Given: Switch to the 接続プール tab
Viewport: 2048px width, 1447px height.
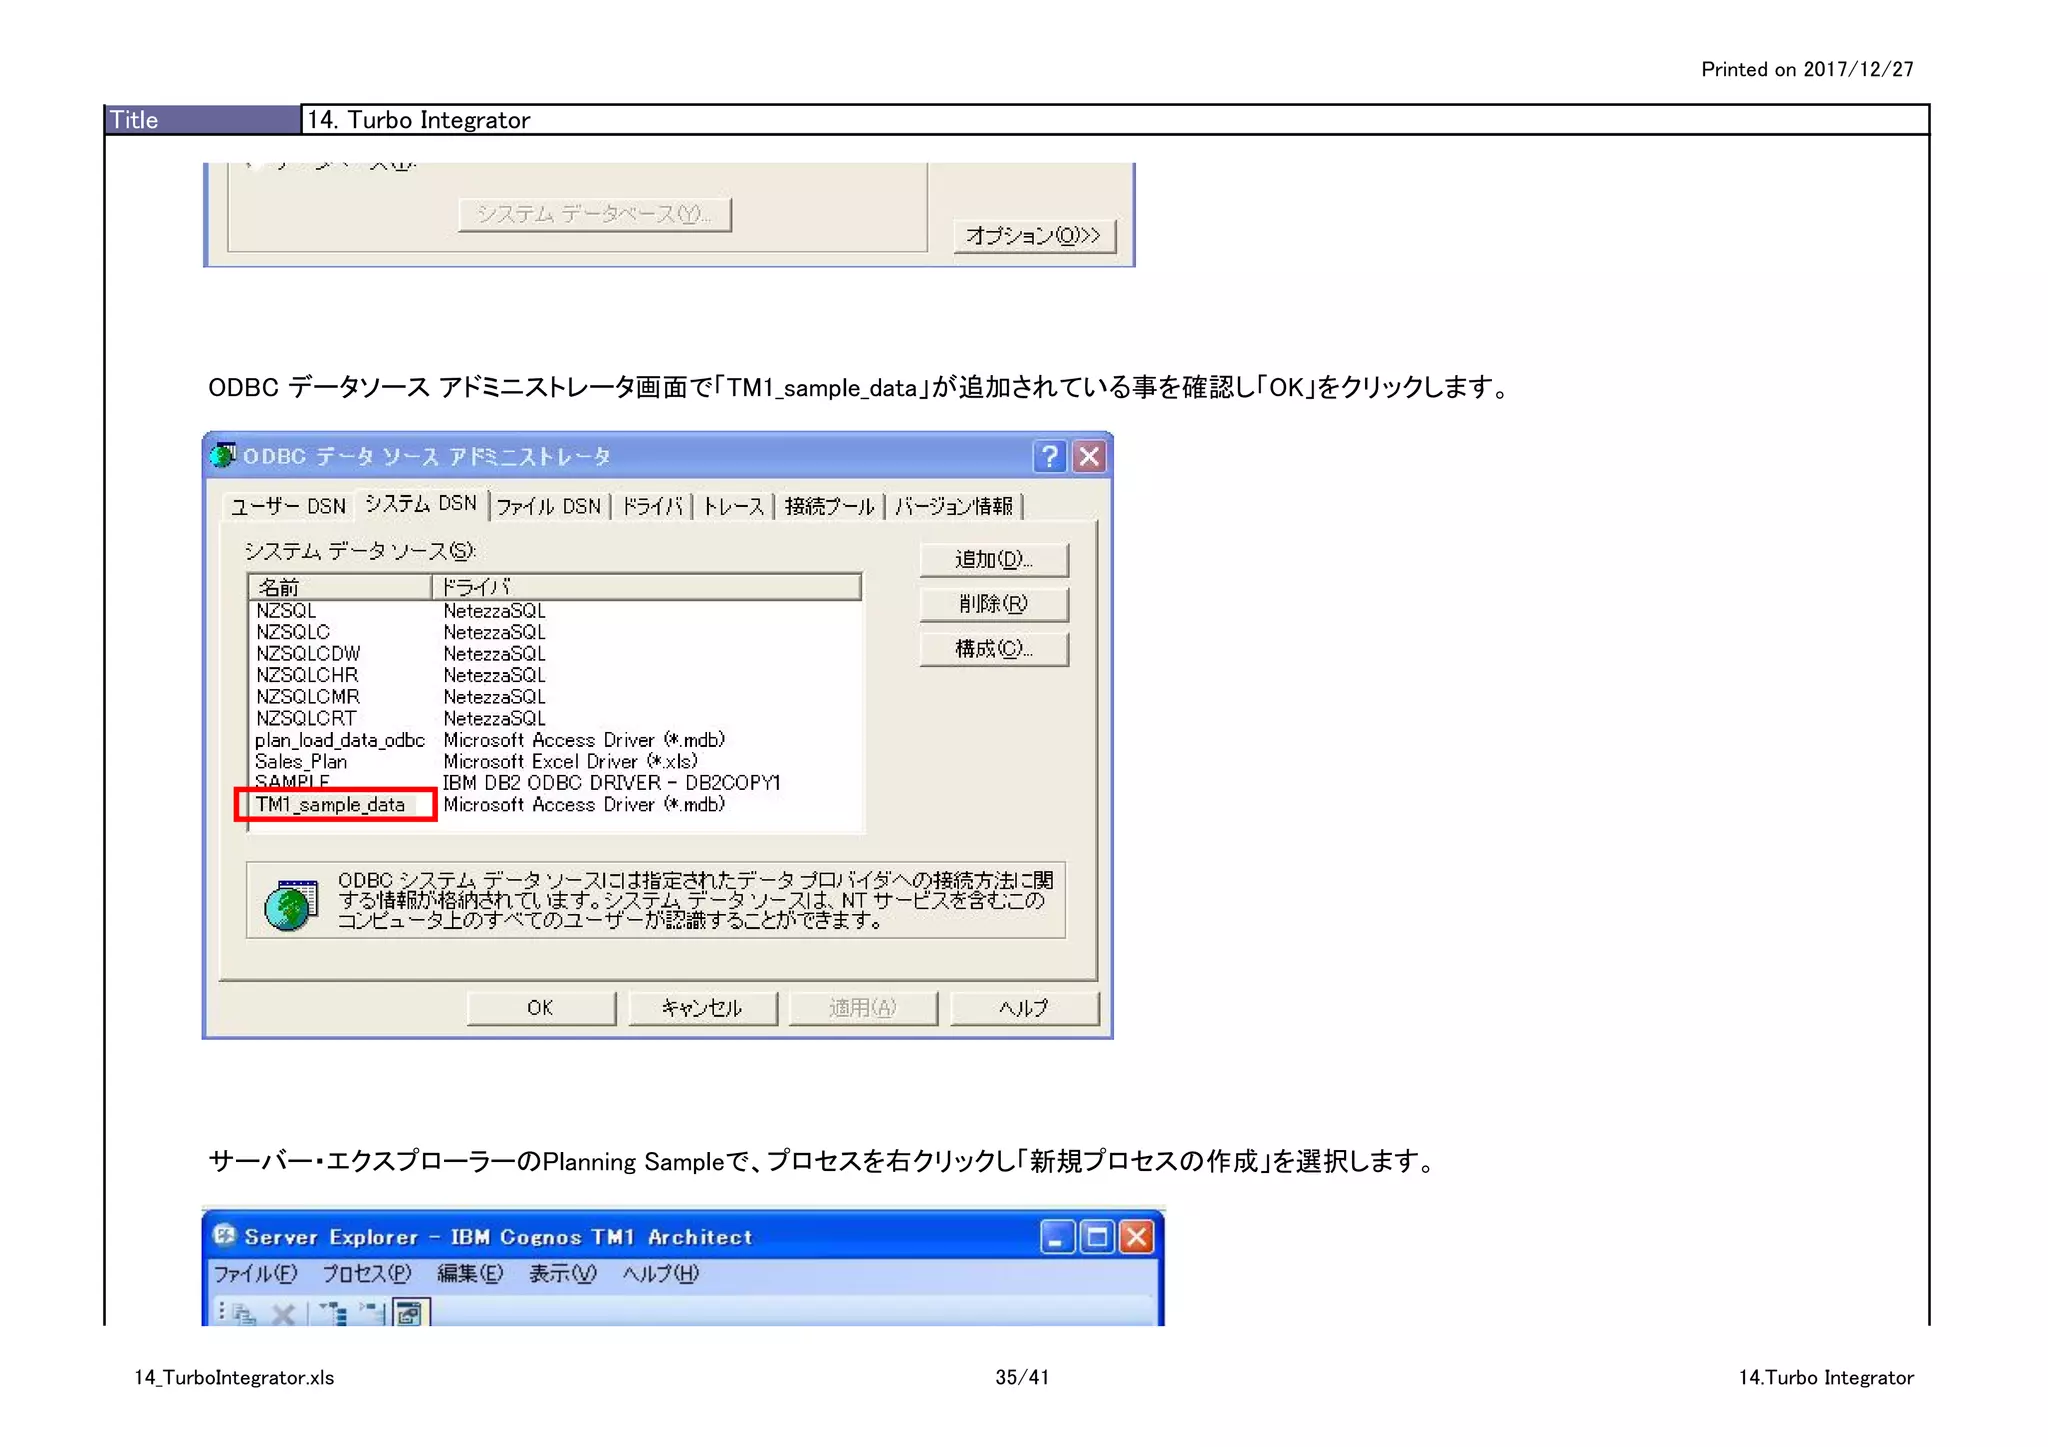Looking at the screenshot, I should point(829,507).
